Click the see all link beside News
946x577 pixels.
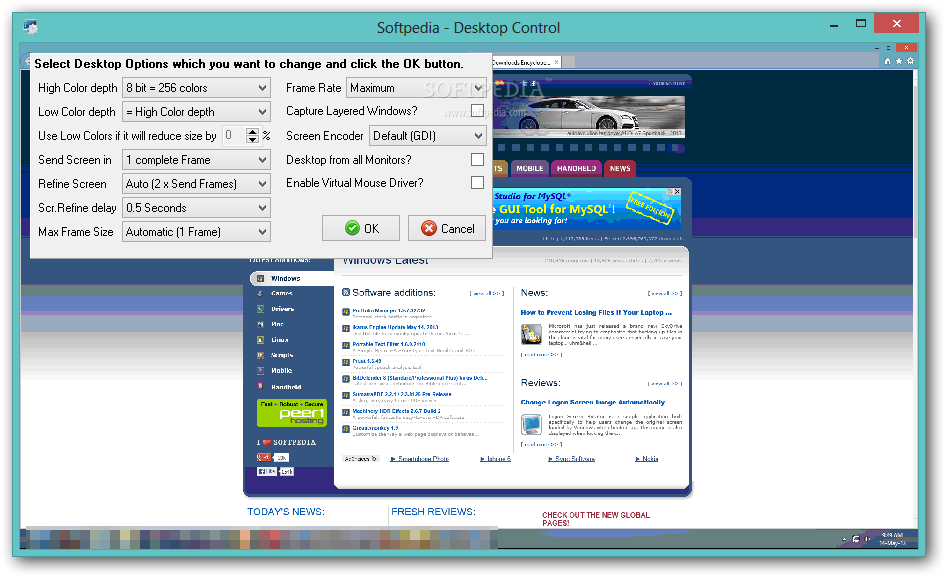point(664,293)
